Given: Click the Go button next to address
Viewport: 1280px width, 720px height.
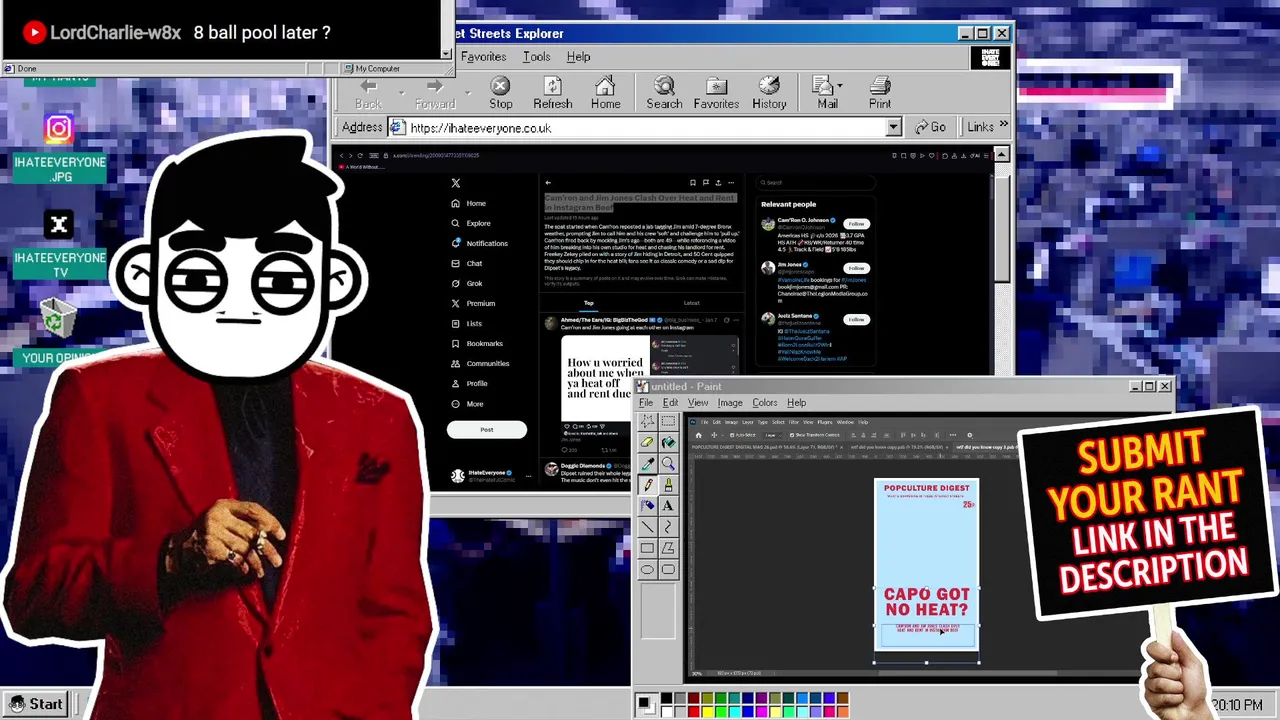Looking at the screenshot, I should [x=930, y=127].
